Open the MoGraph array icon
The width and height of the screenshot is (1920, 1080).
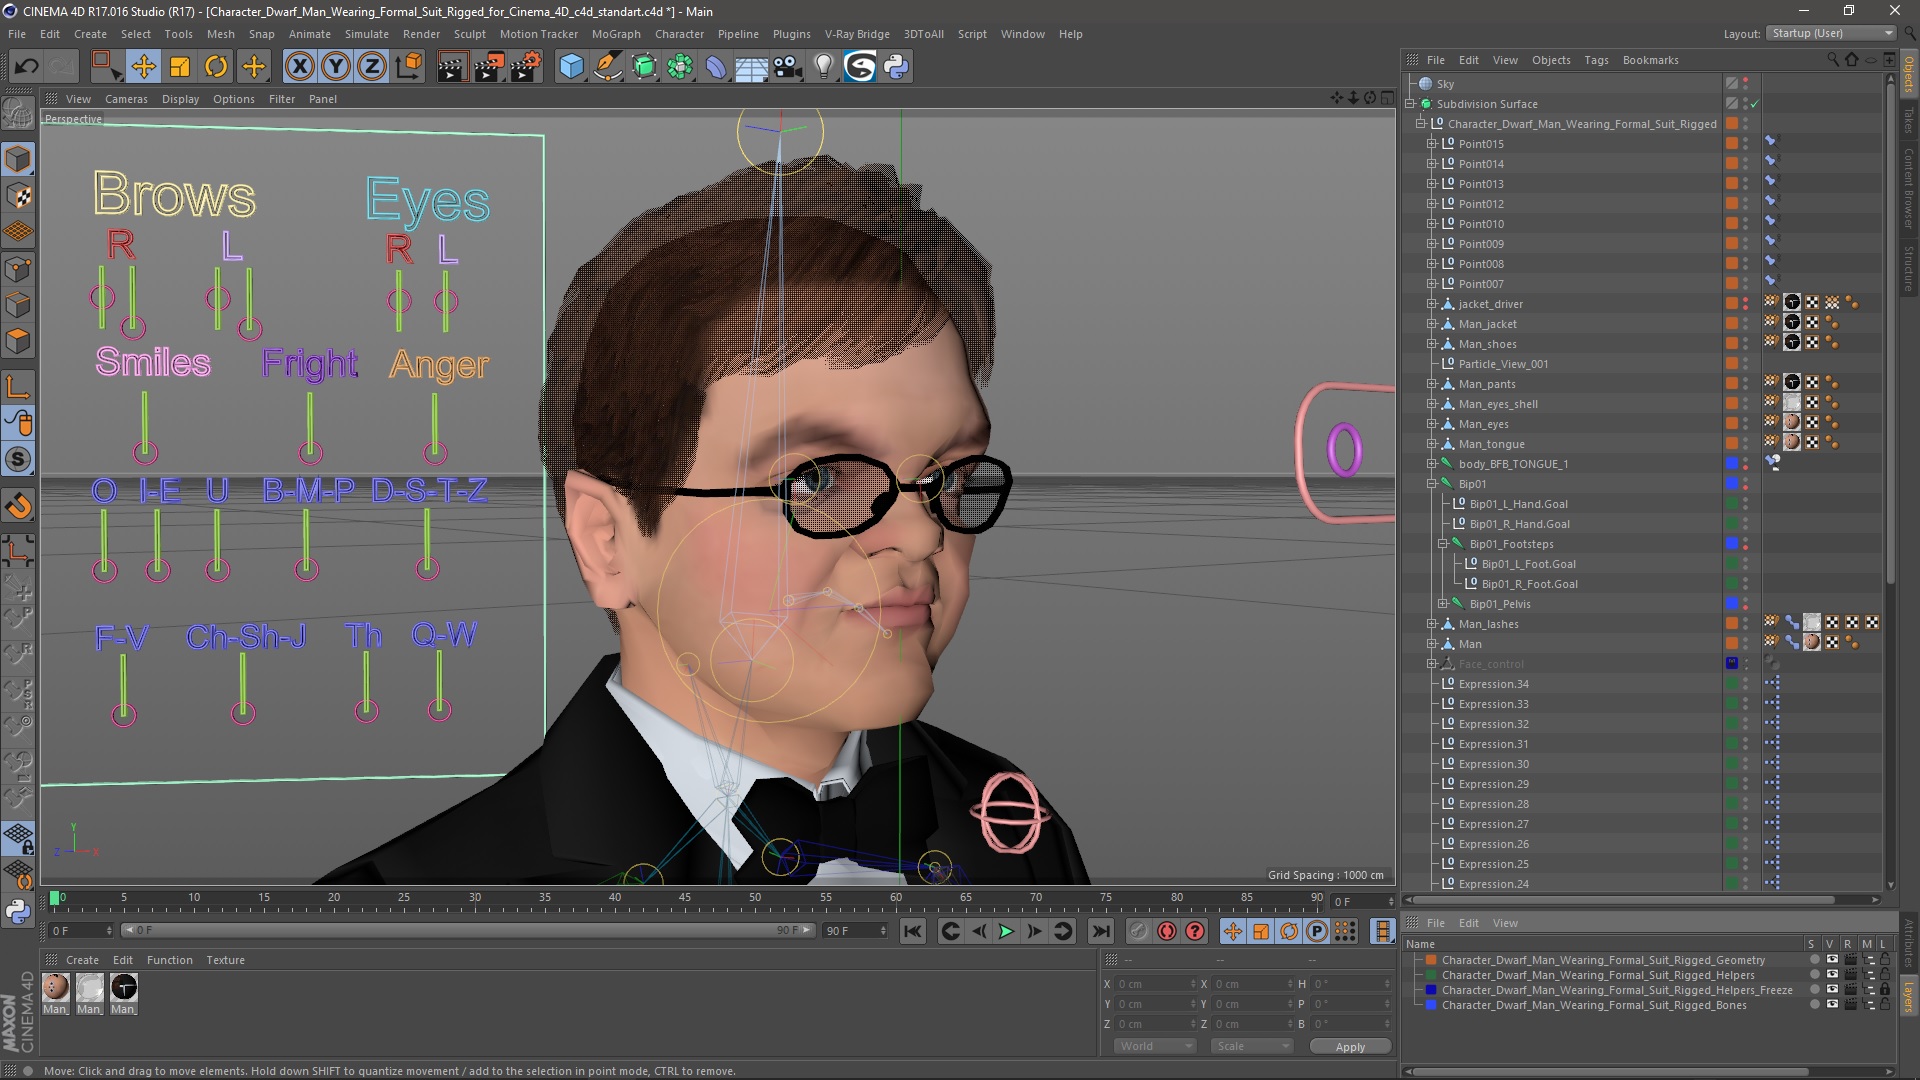tap(680, 67)
